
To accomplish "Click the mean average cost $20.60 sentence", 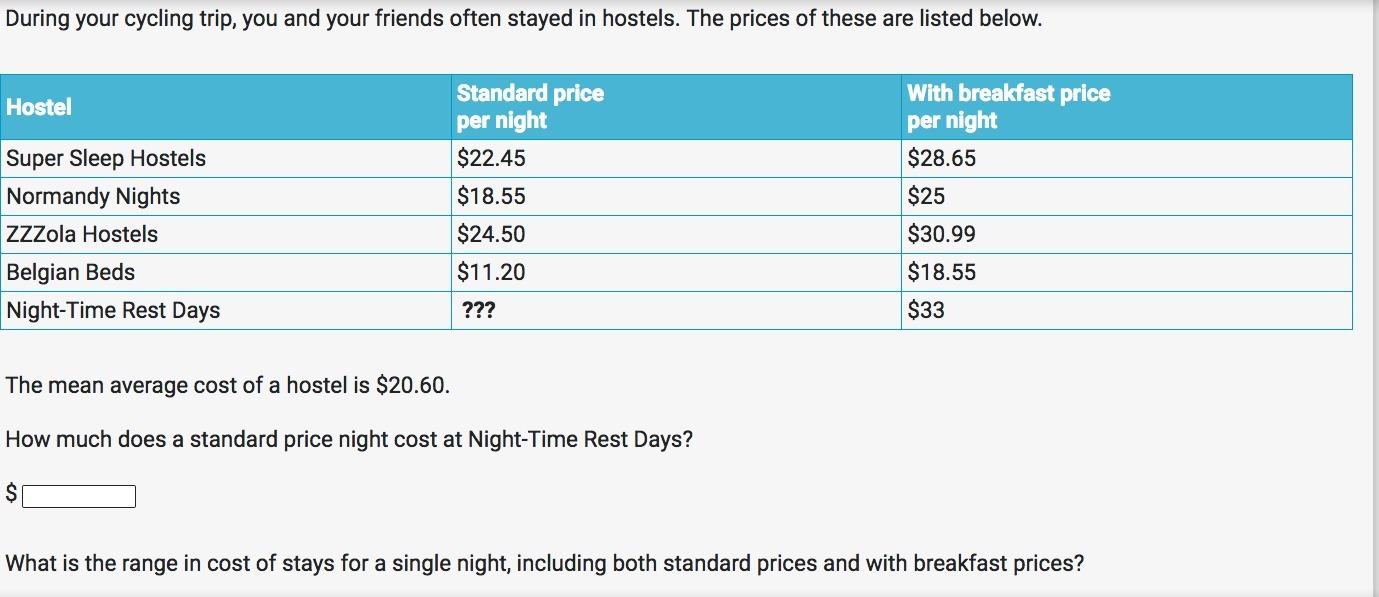I will [x=228, y=385].
